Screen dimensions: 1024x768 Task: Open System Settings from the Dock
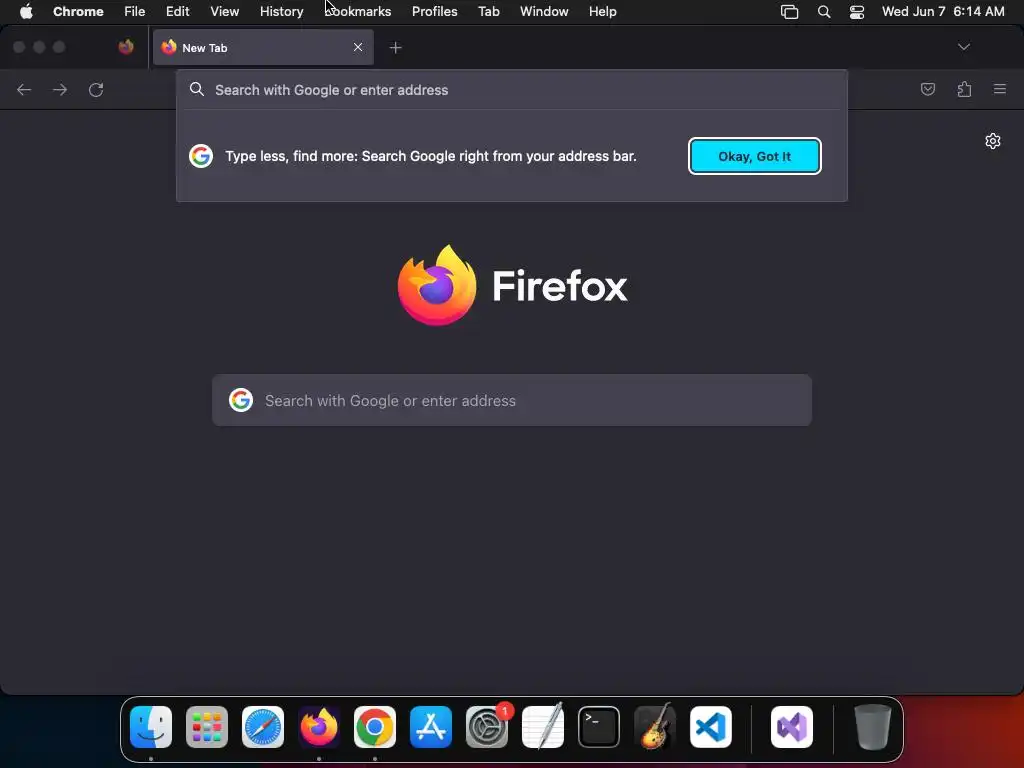(487, 727)
